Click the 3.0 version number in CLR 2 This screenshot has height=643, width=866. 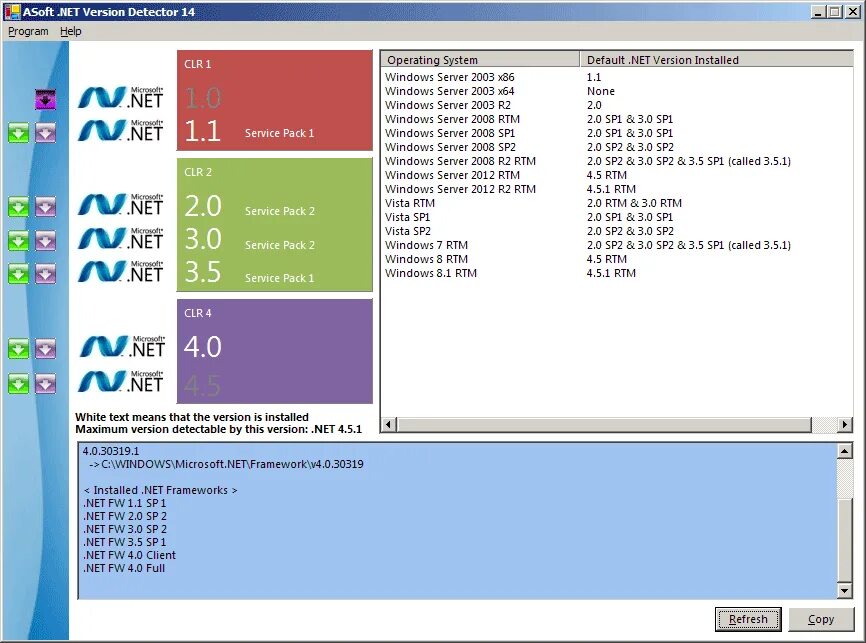[x=203, y=239]
